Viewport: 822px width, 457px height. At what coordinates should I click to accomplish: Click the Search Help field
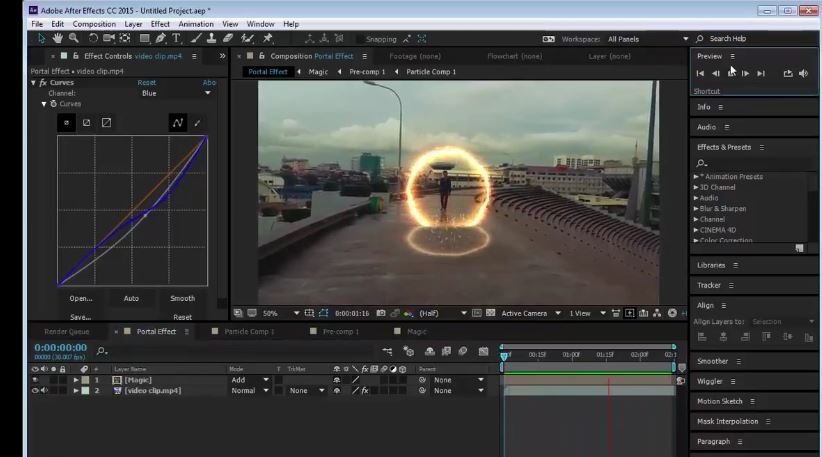(x=728, y=39)
